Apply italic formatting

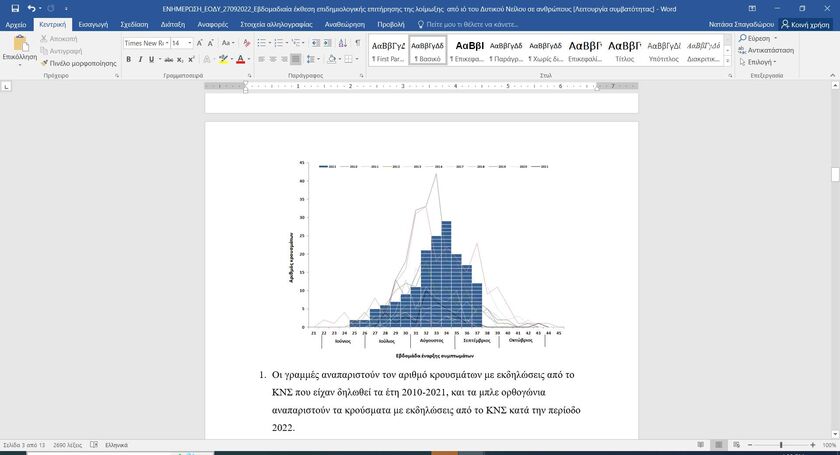pos(141,59)
